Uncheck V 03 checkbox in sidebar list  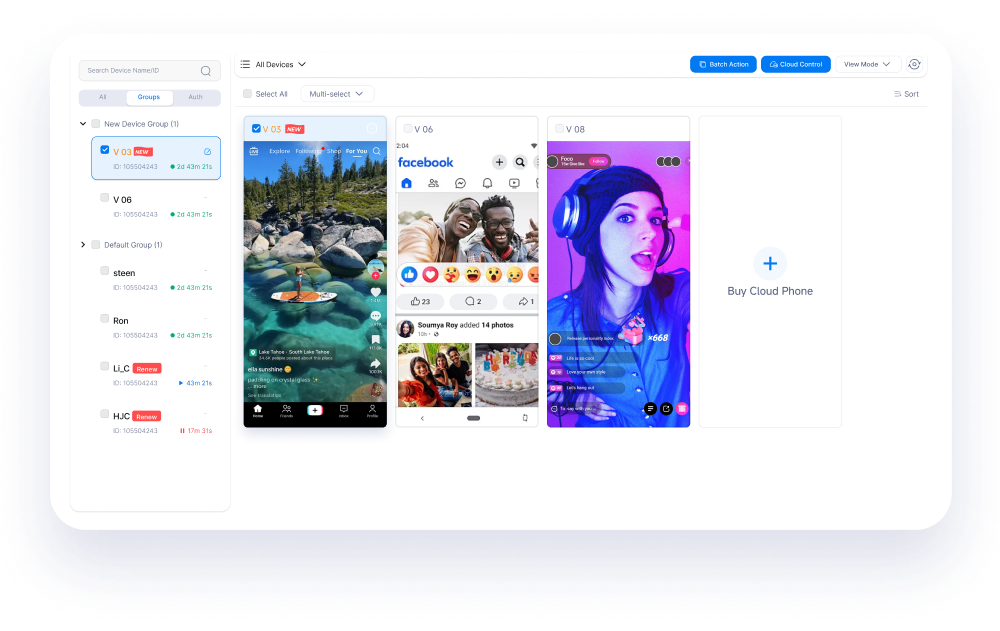(x=105, y=150)
